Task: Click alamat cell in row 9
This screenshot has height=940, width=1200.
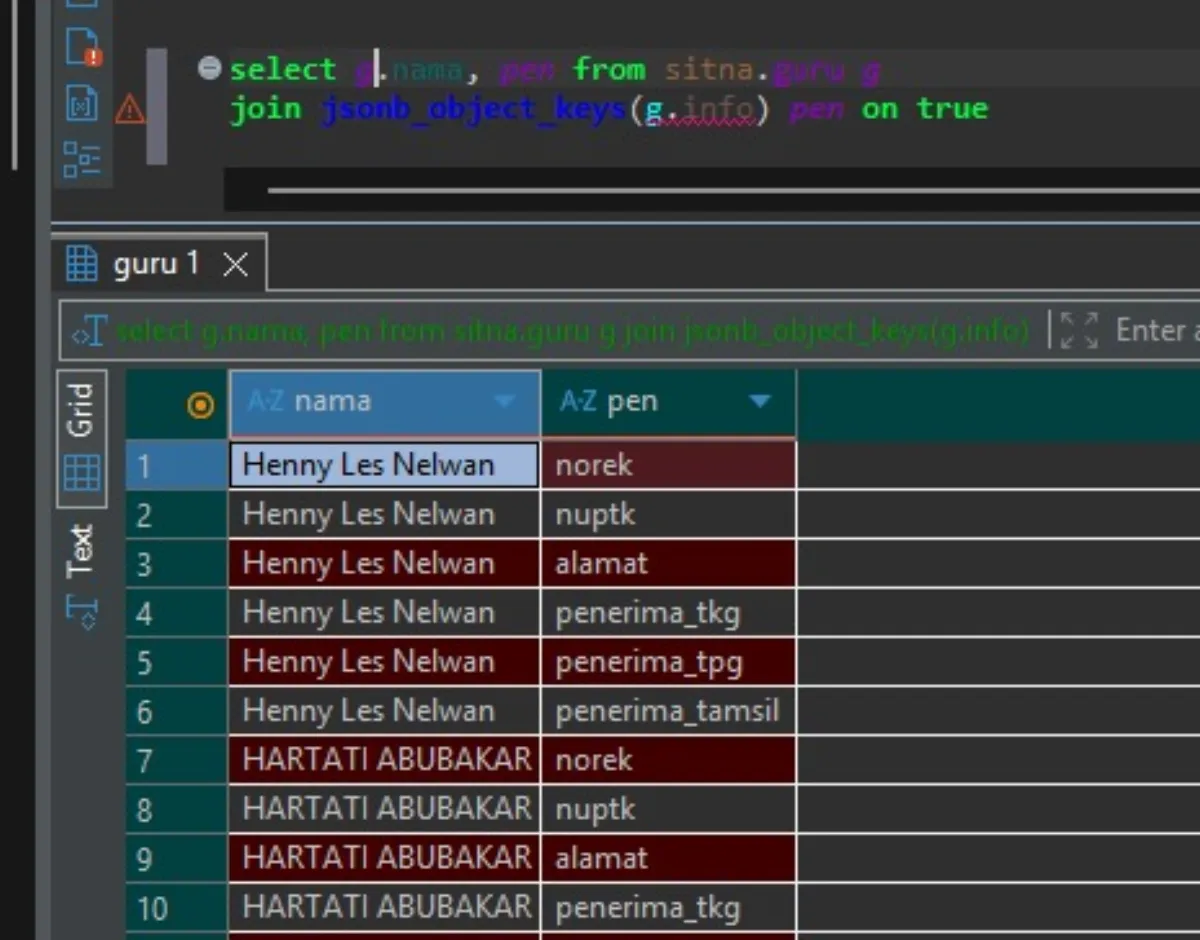Action: tap(669, 858)
